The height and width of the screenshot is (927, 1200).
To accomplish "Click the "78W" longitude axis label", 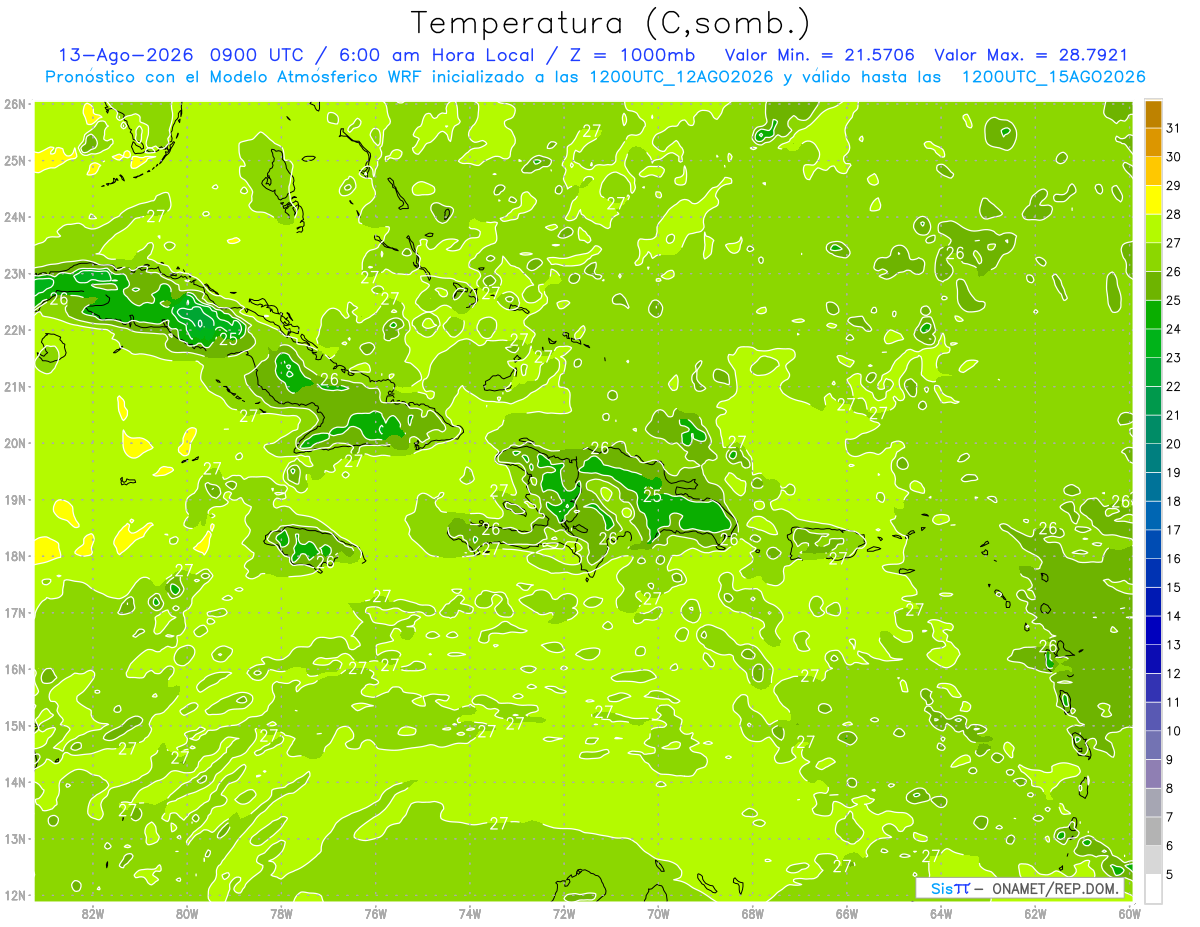I will [282, 913].
